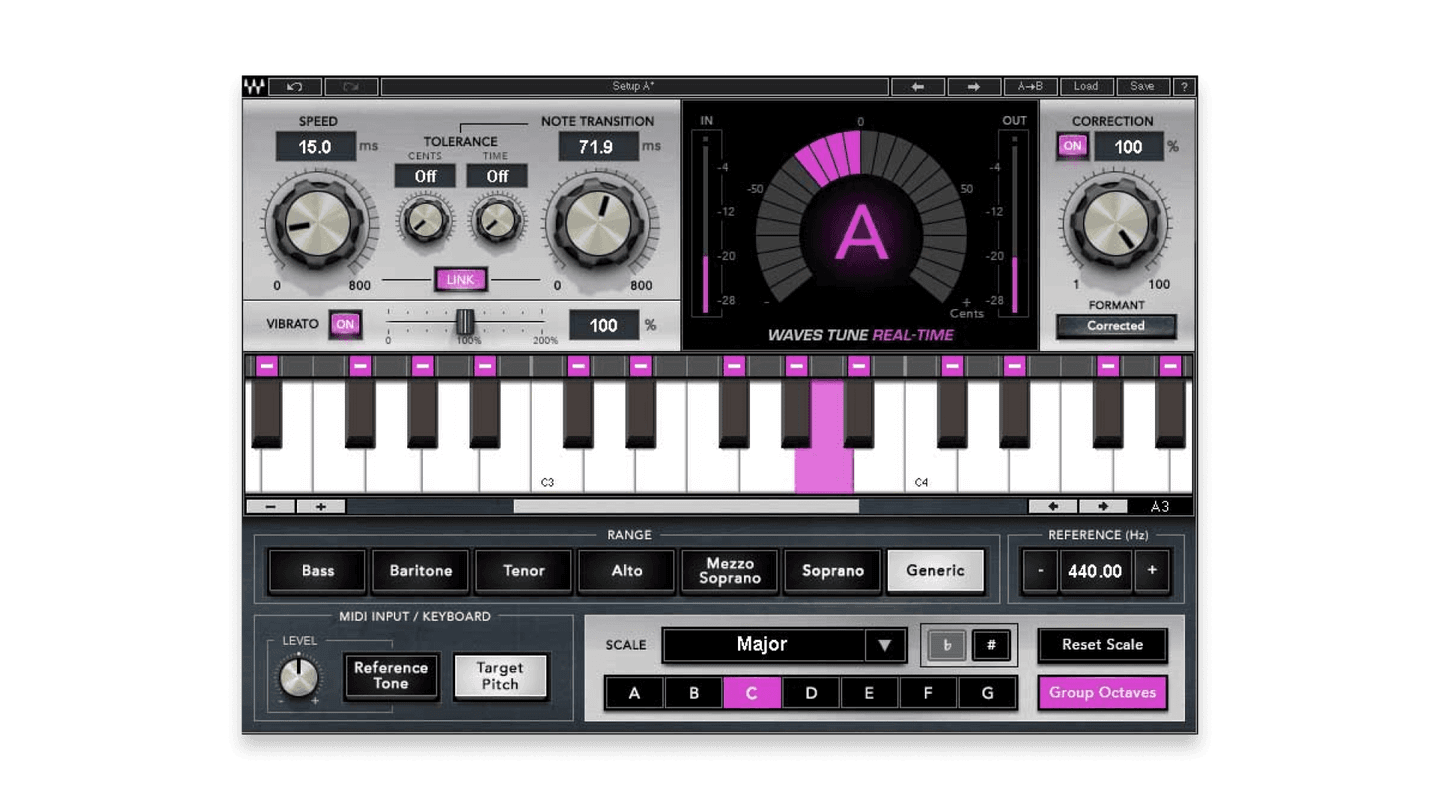Open the Formant Corrected selector
This screenshot has height=810, width=1440.
1116,326
